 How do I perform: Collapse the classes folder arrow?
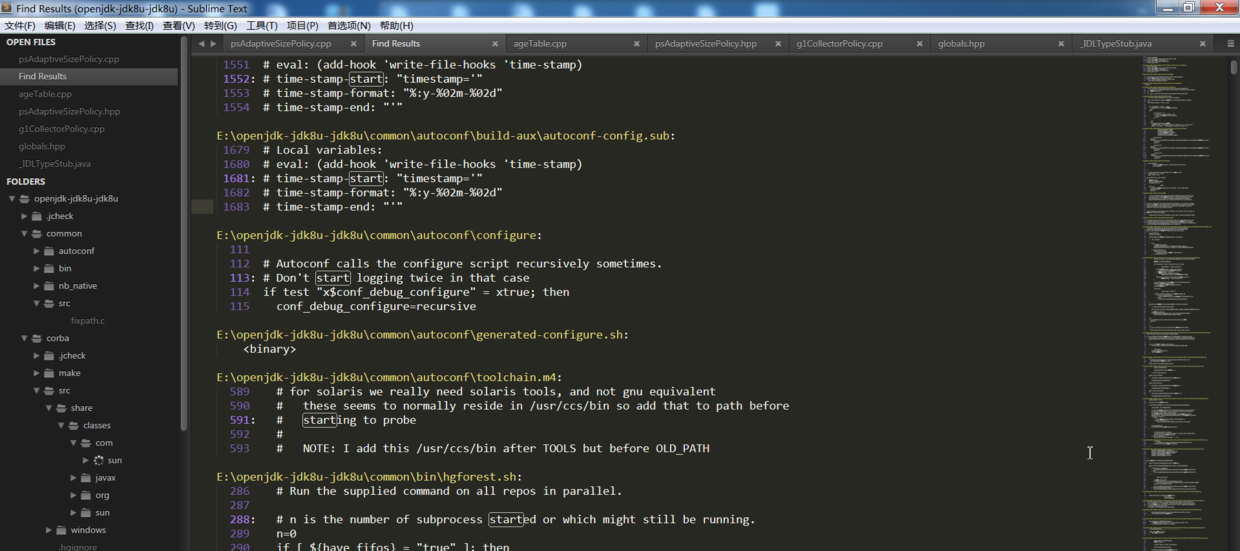tap(60, 426)
